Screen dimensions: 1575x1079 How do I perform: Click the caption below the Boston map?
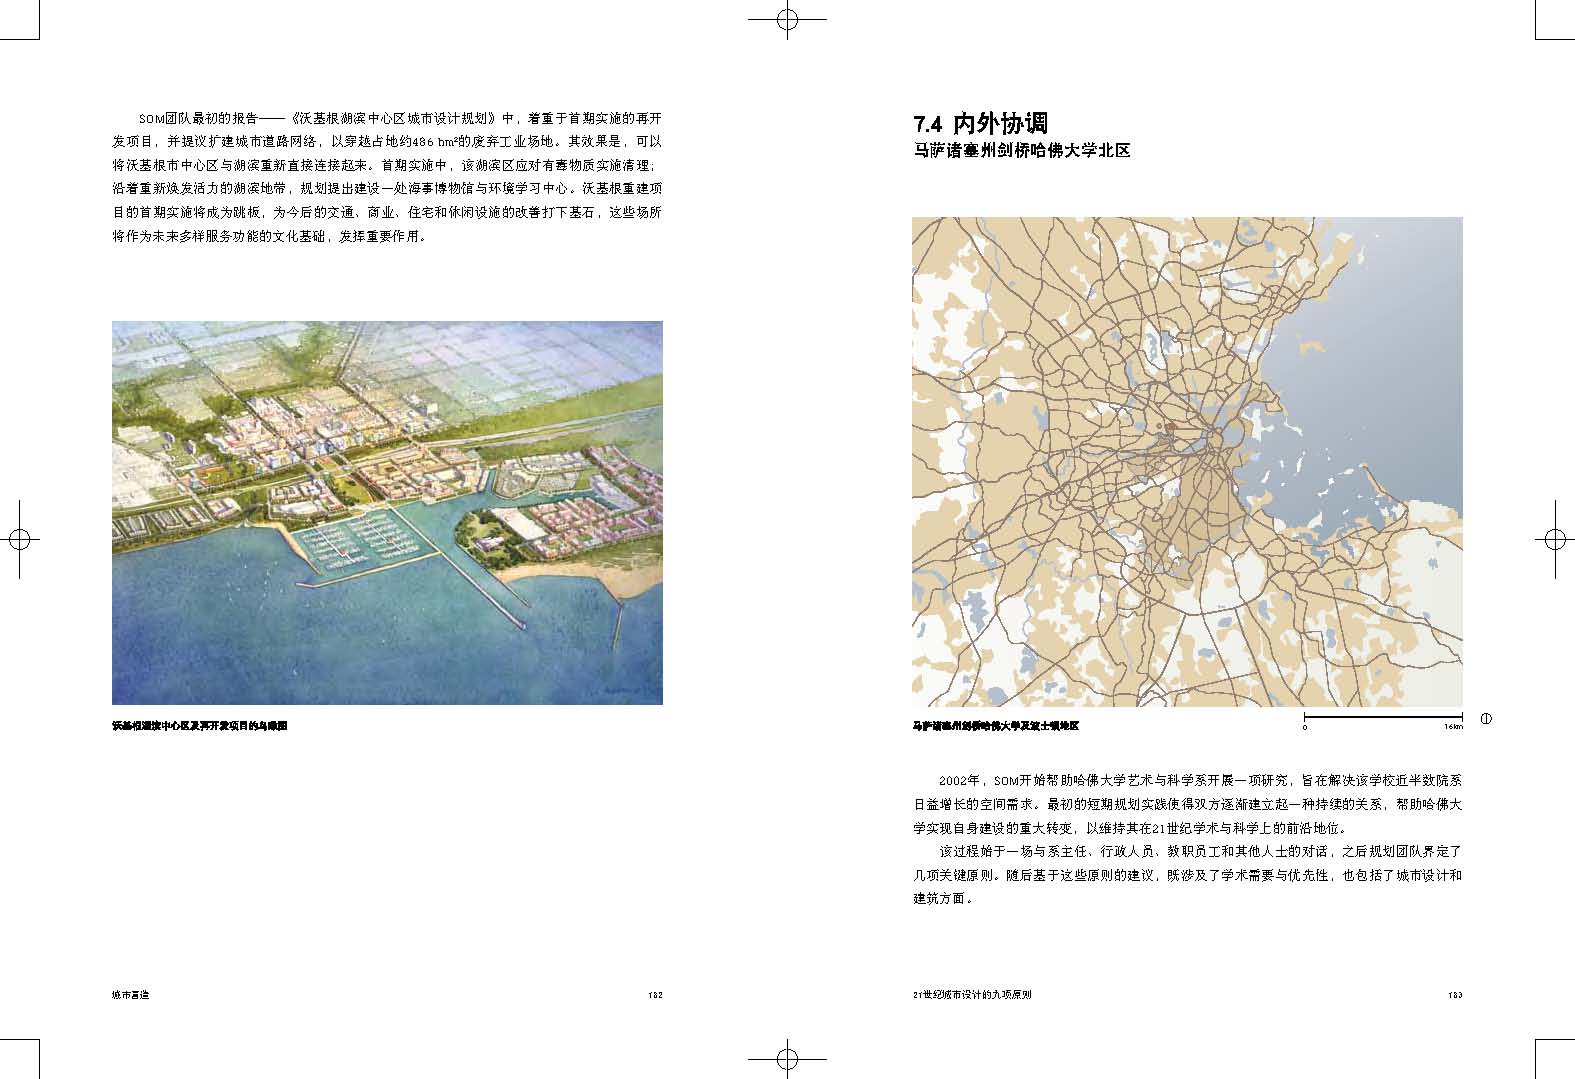(x=995, y=726)
